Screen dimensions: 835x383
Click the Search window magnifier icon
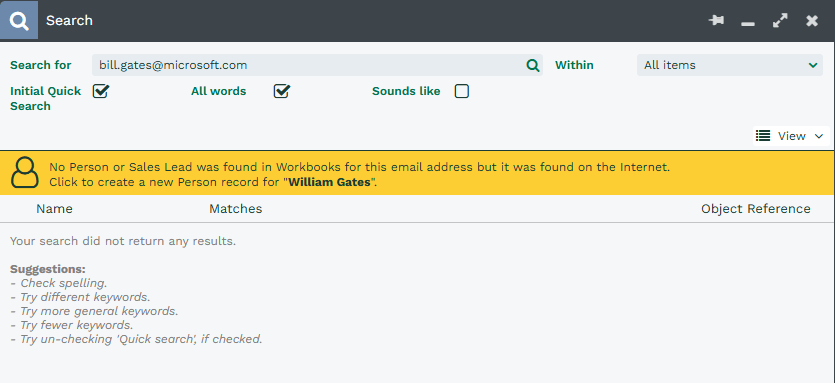(19, 21)
